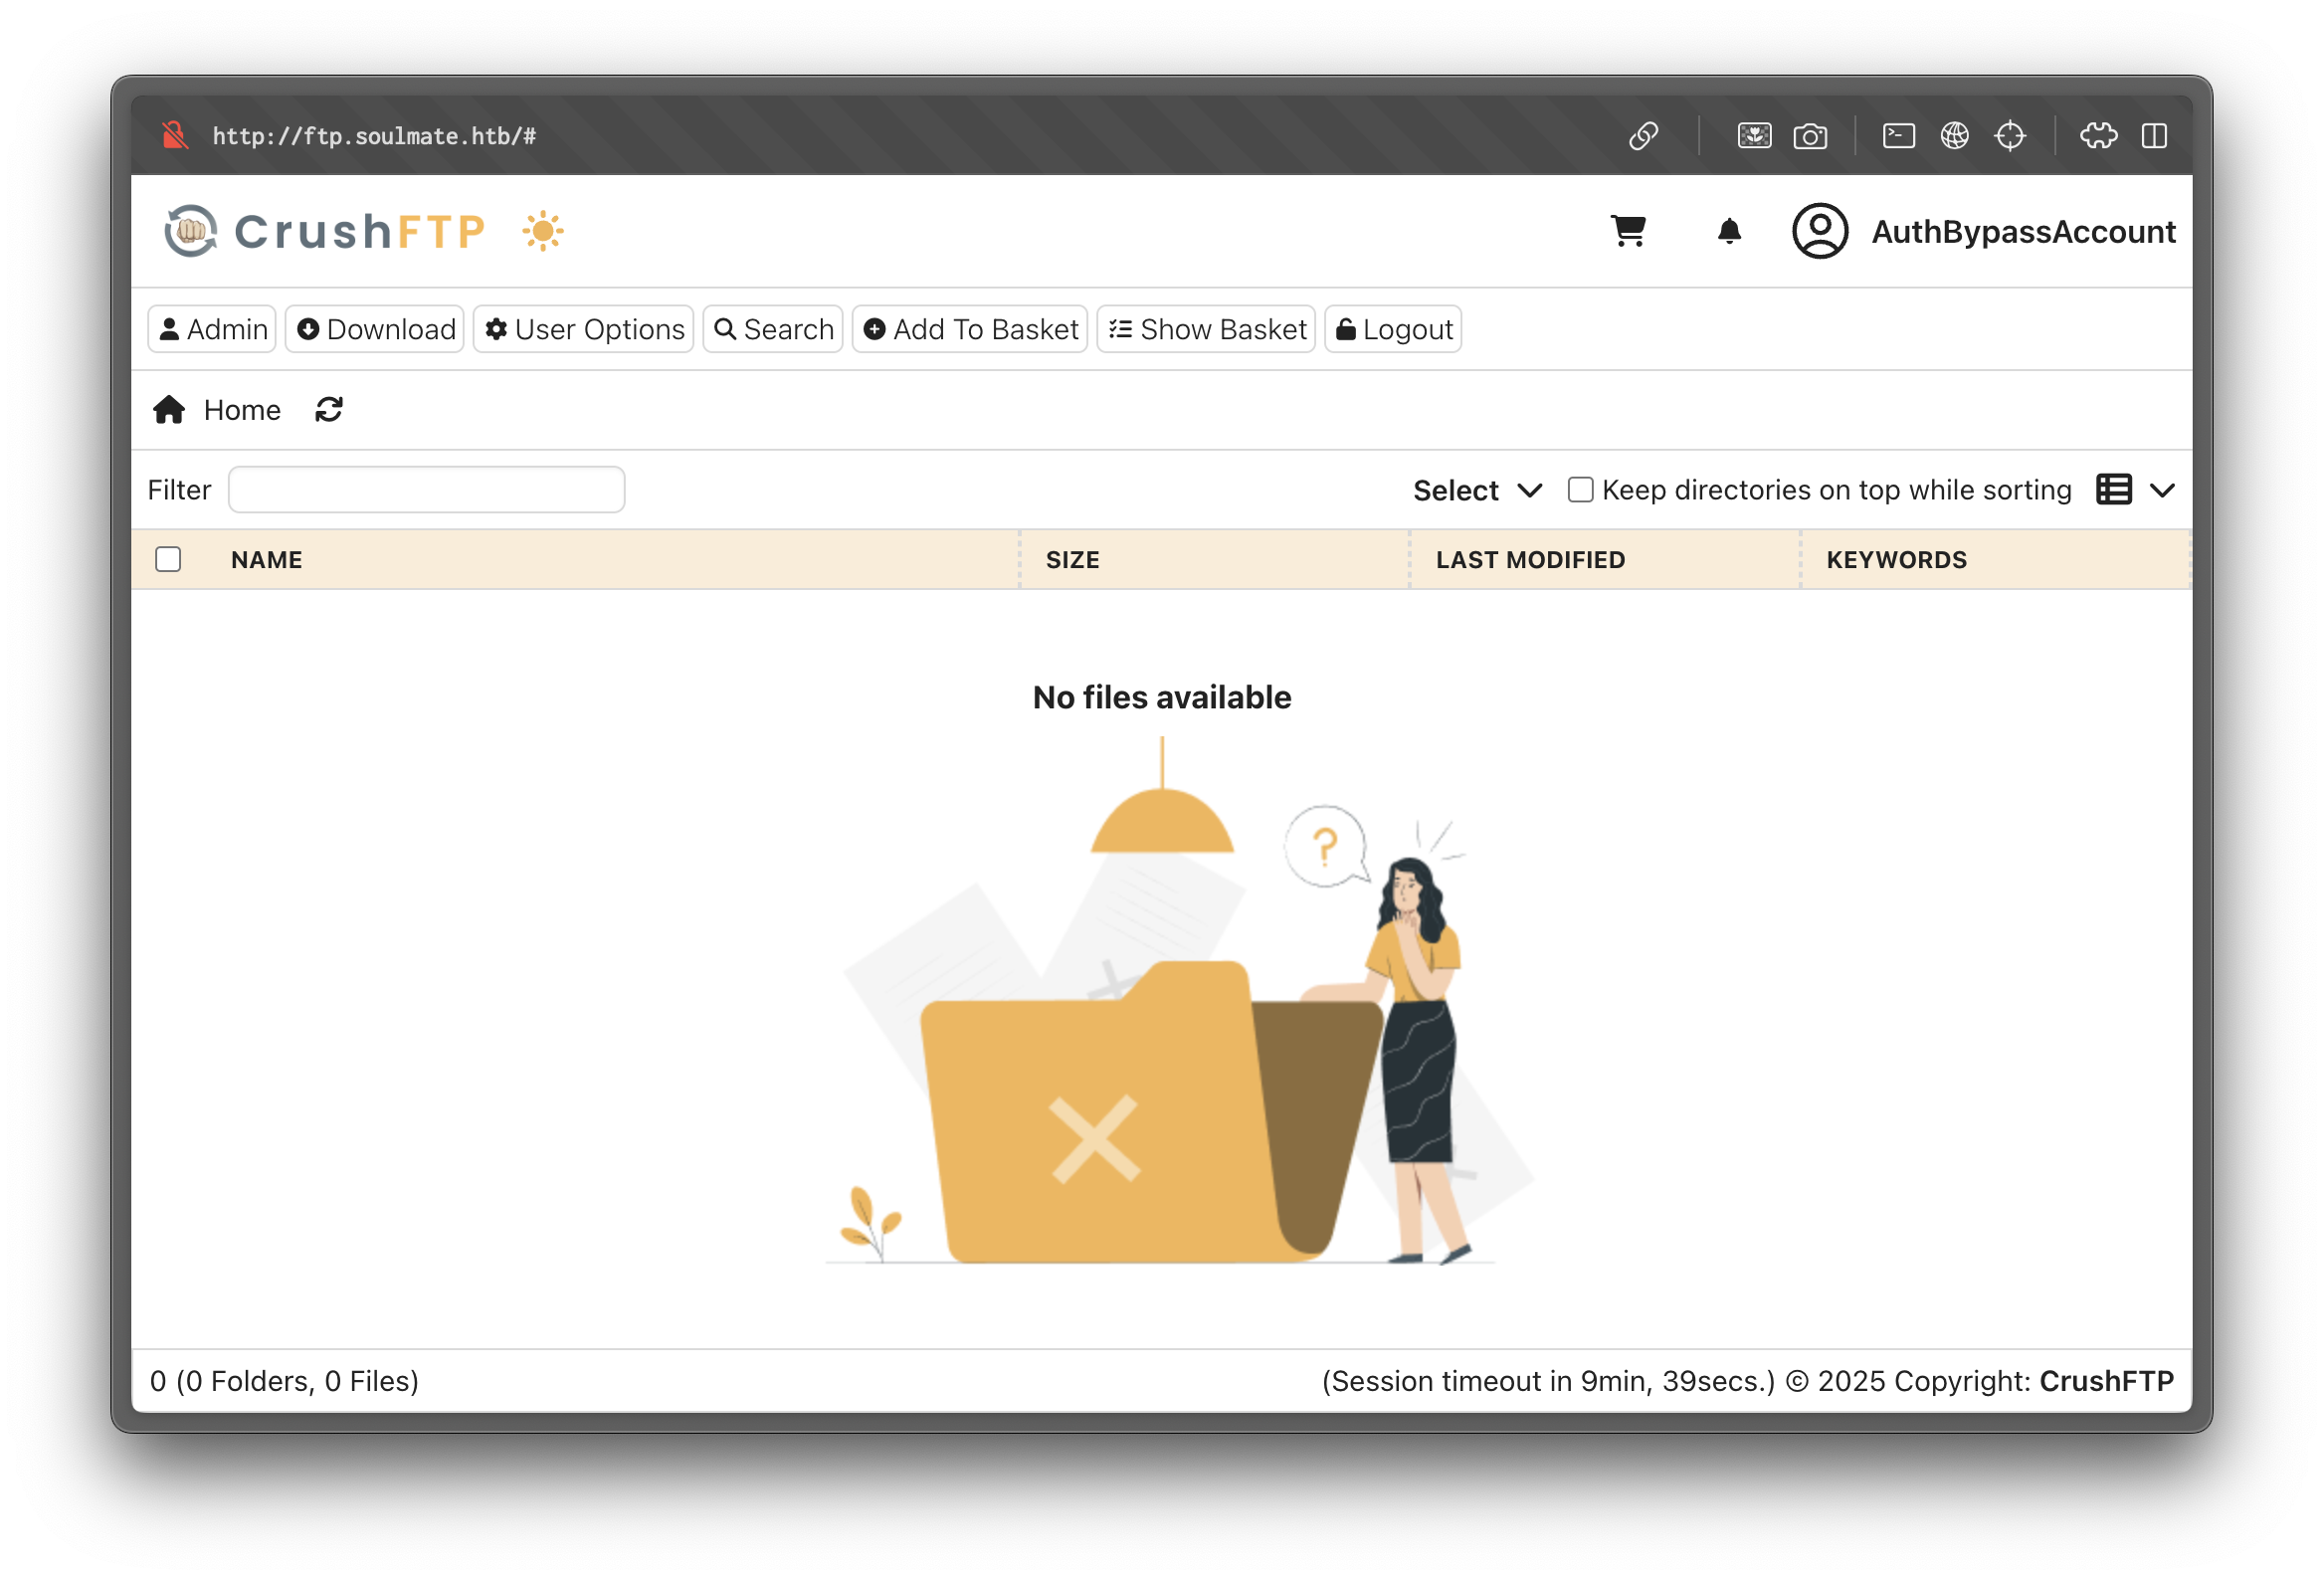Click the shopping cart basket icon

click(x=1628, y=231)
